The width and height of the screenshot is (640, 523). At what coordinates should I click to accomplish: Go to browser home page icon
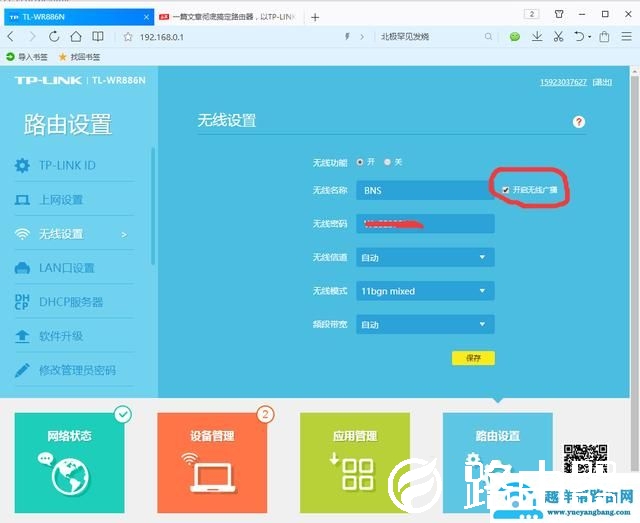pos(76,37)
